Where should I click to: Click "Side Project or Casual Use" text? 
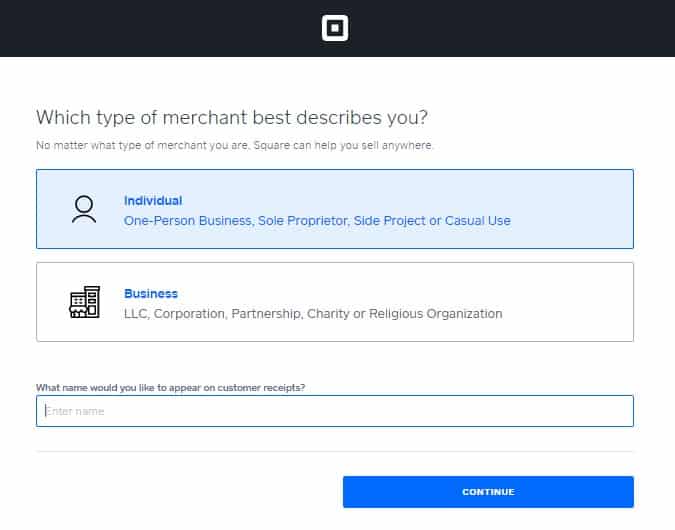point(432,221)
